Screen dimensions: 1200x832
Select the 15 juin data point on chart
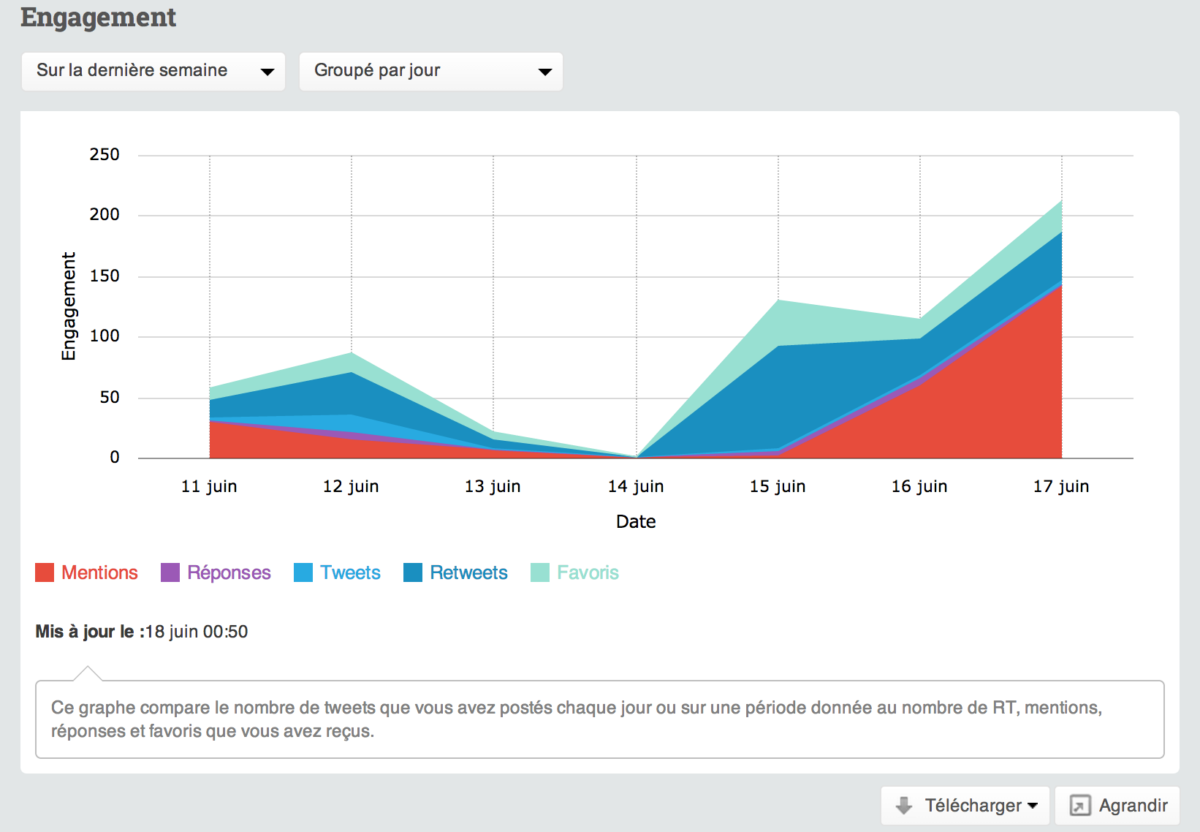(x=778, y=301)
